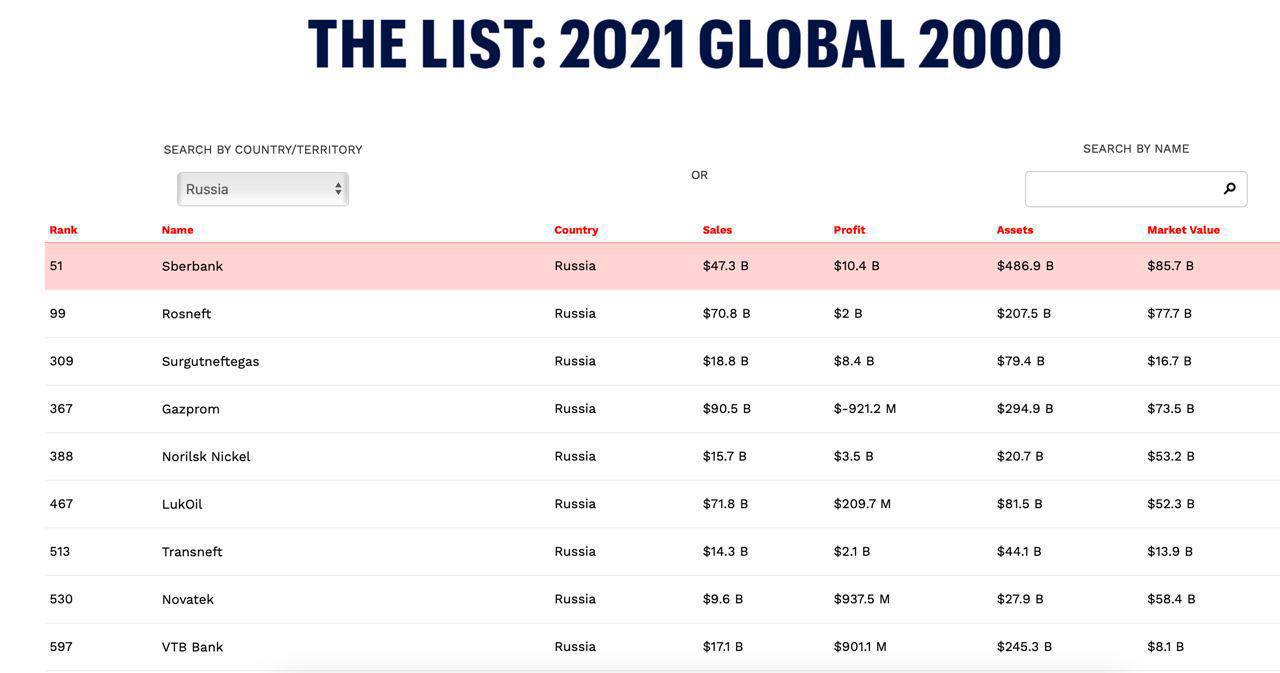Click rank 513 cell
The image size is (1280, 673).
pos(60,552)
